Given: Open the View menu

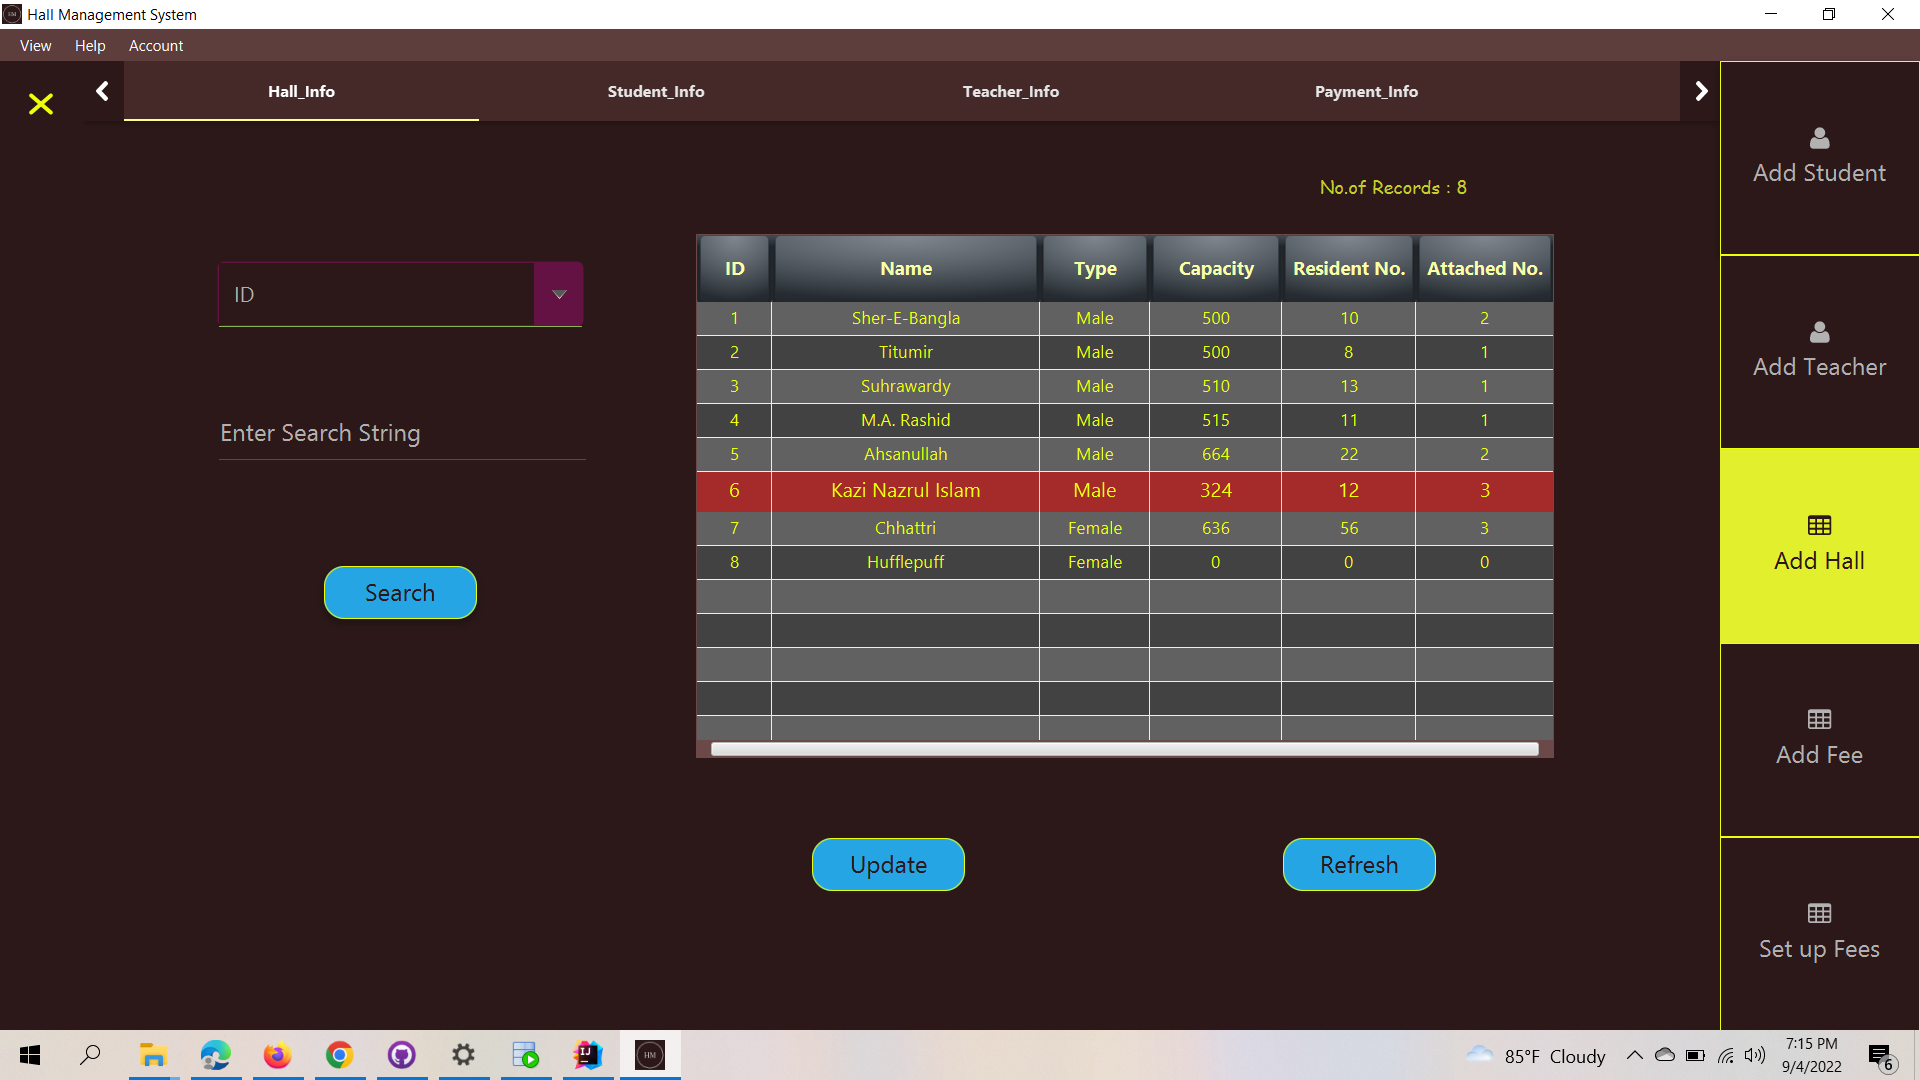Looking at the screenshot, I should [x=35, y=46].
